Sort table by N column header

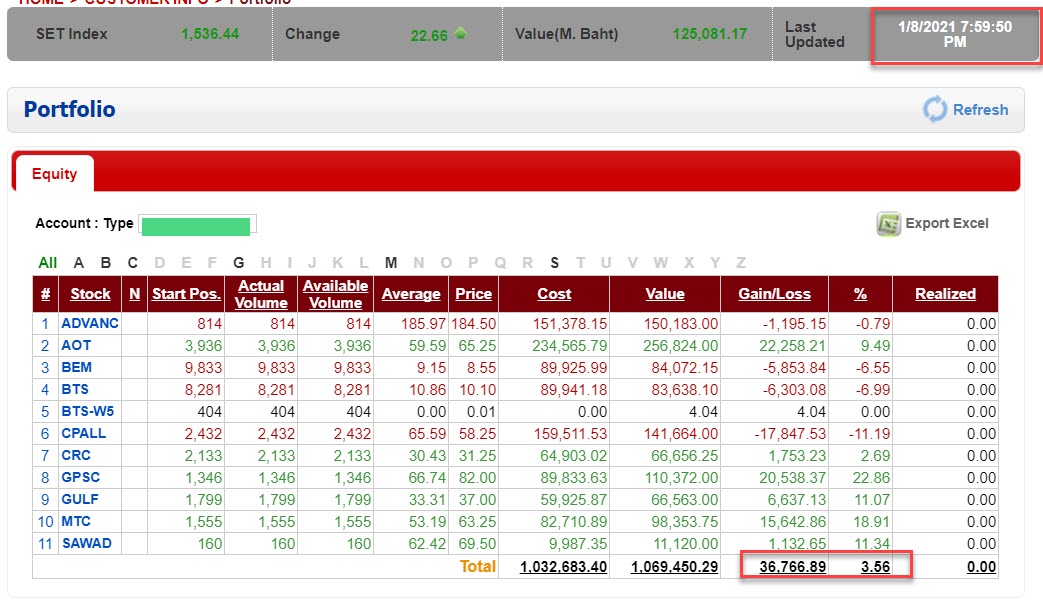coord(134,294)
